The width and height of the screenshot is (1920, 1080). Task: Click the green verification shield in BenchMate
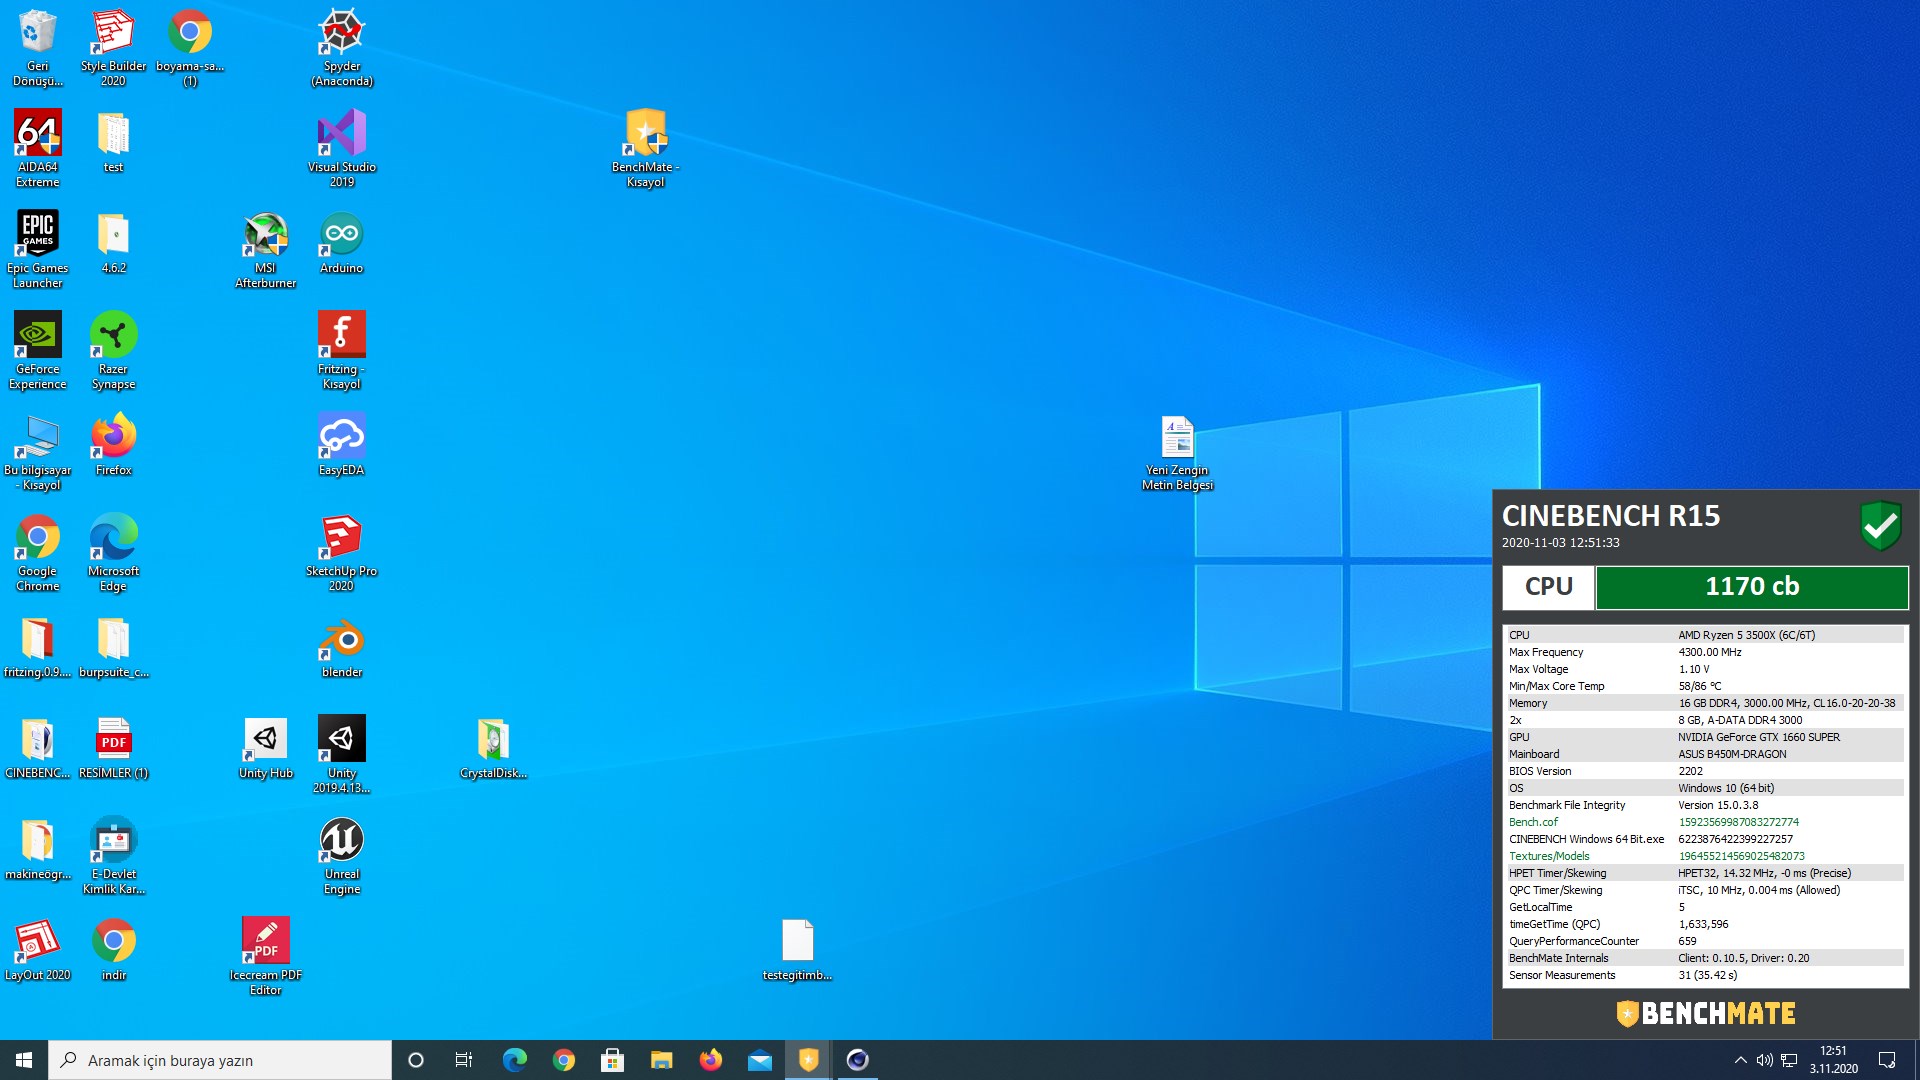(x=1880, y=525)
